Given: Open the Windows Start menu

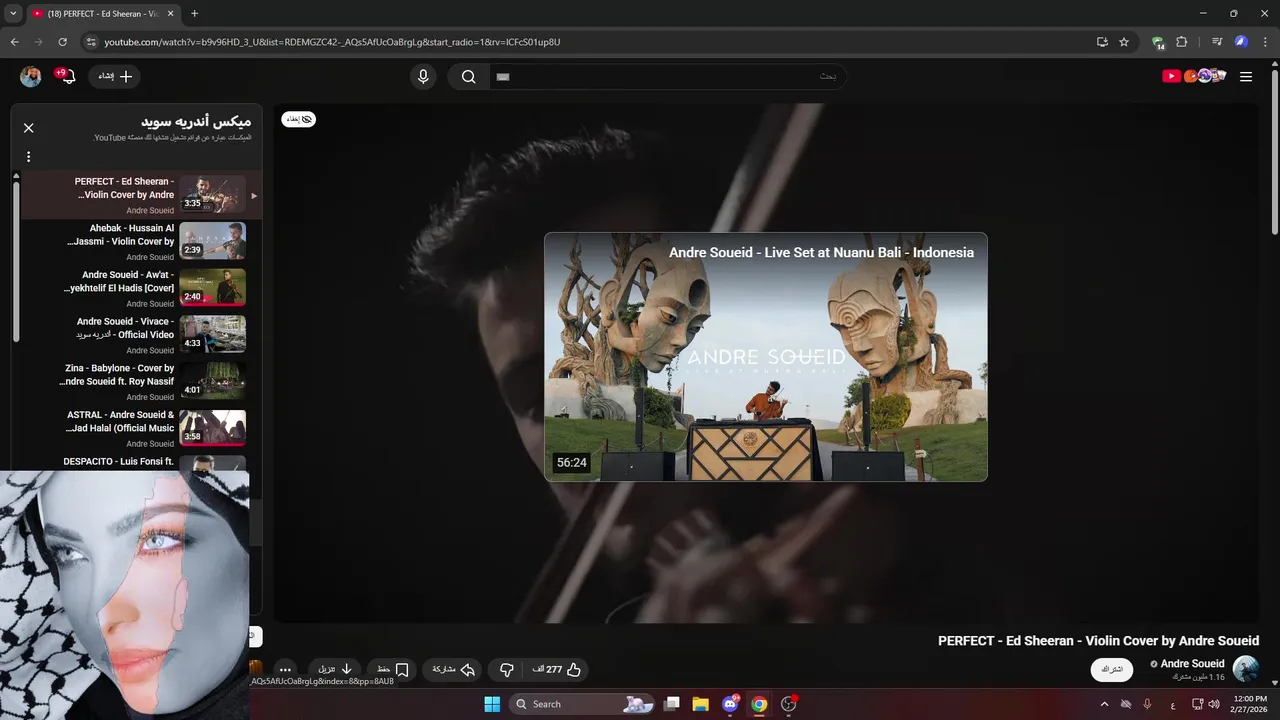Looking at the screenshot, I should 492,704.
